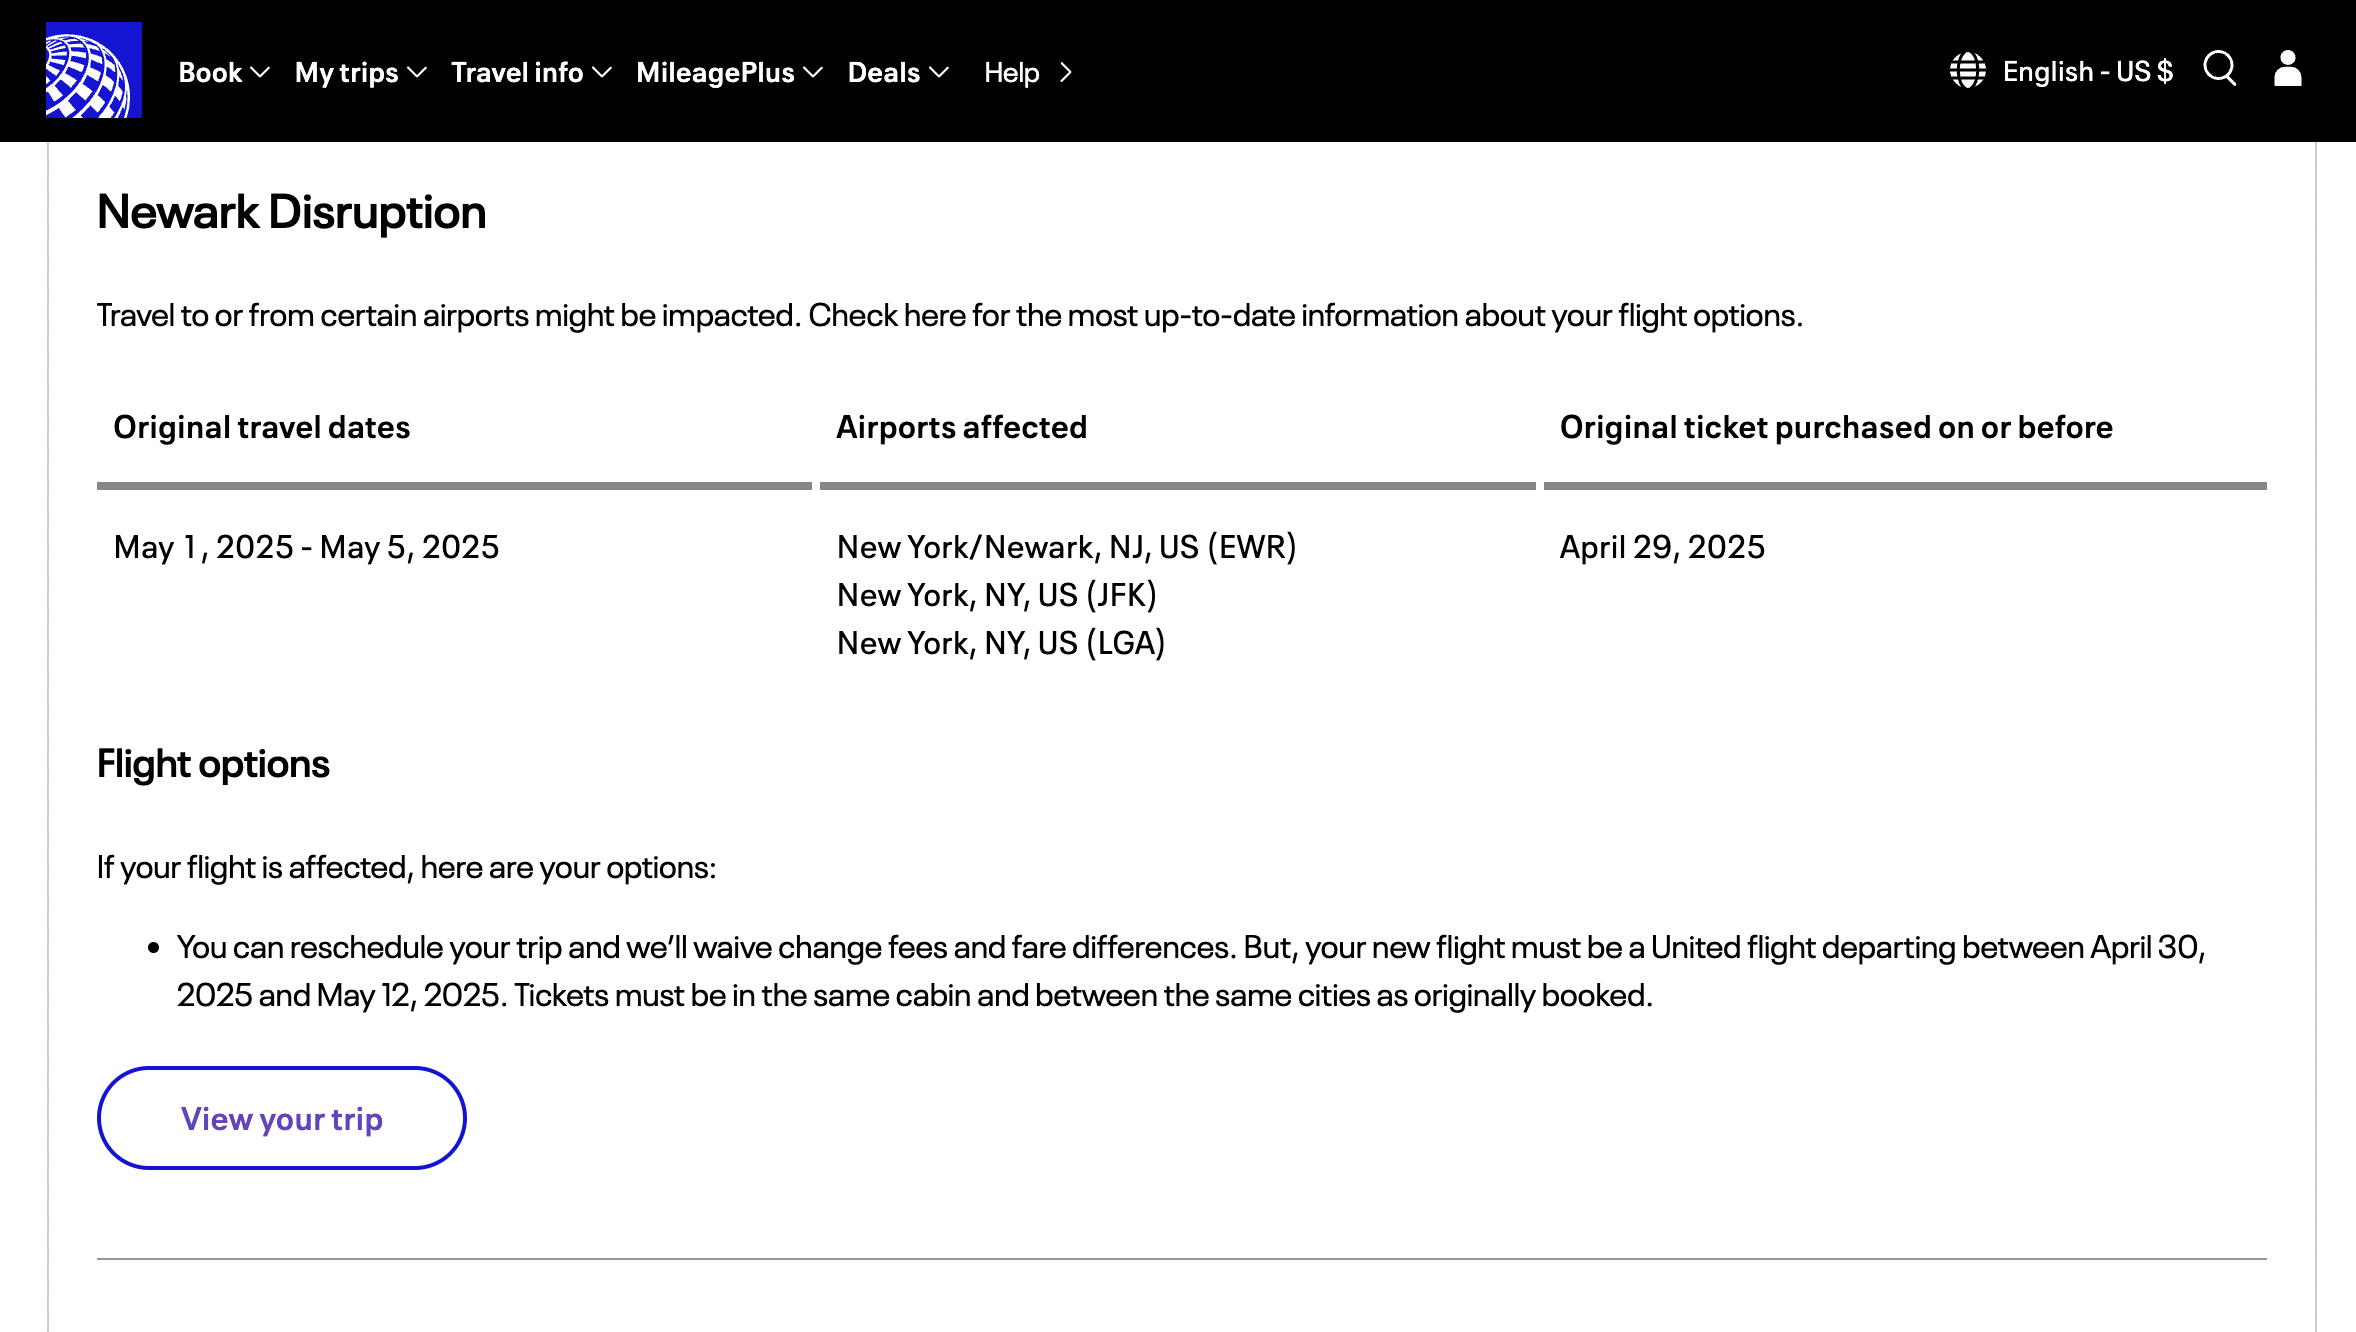This screenshot has height=1332, width=2356.
Task: Click the globe language icon
Action: 1967,71
